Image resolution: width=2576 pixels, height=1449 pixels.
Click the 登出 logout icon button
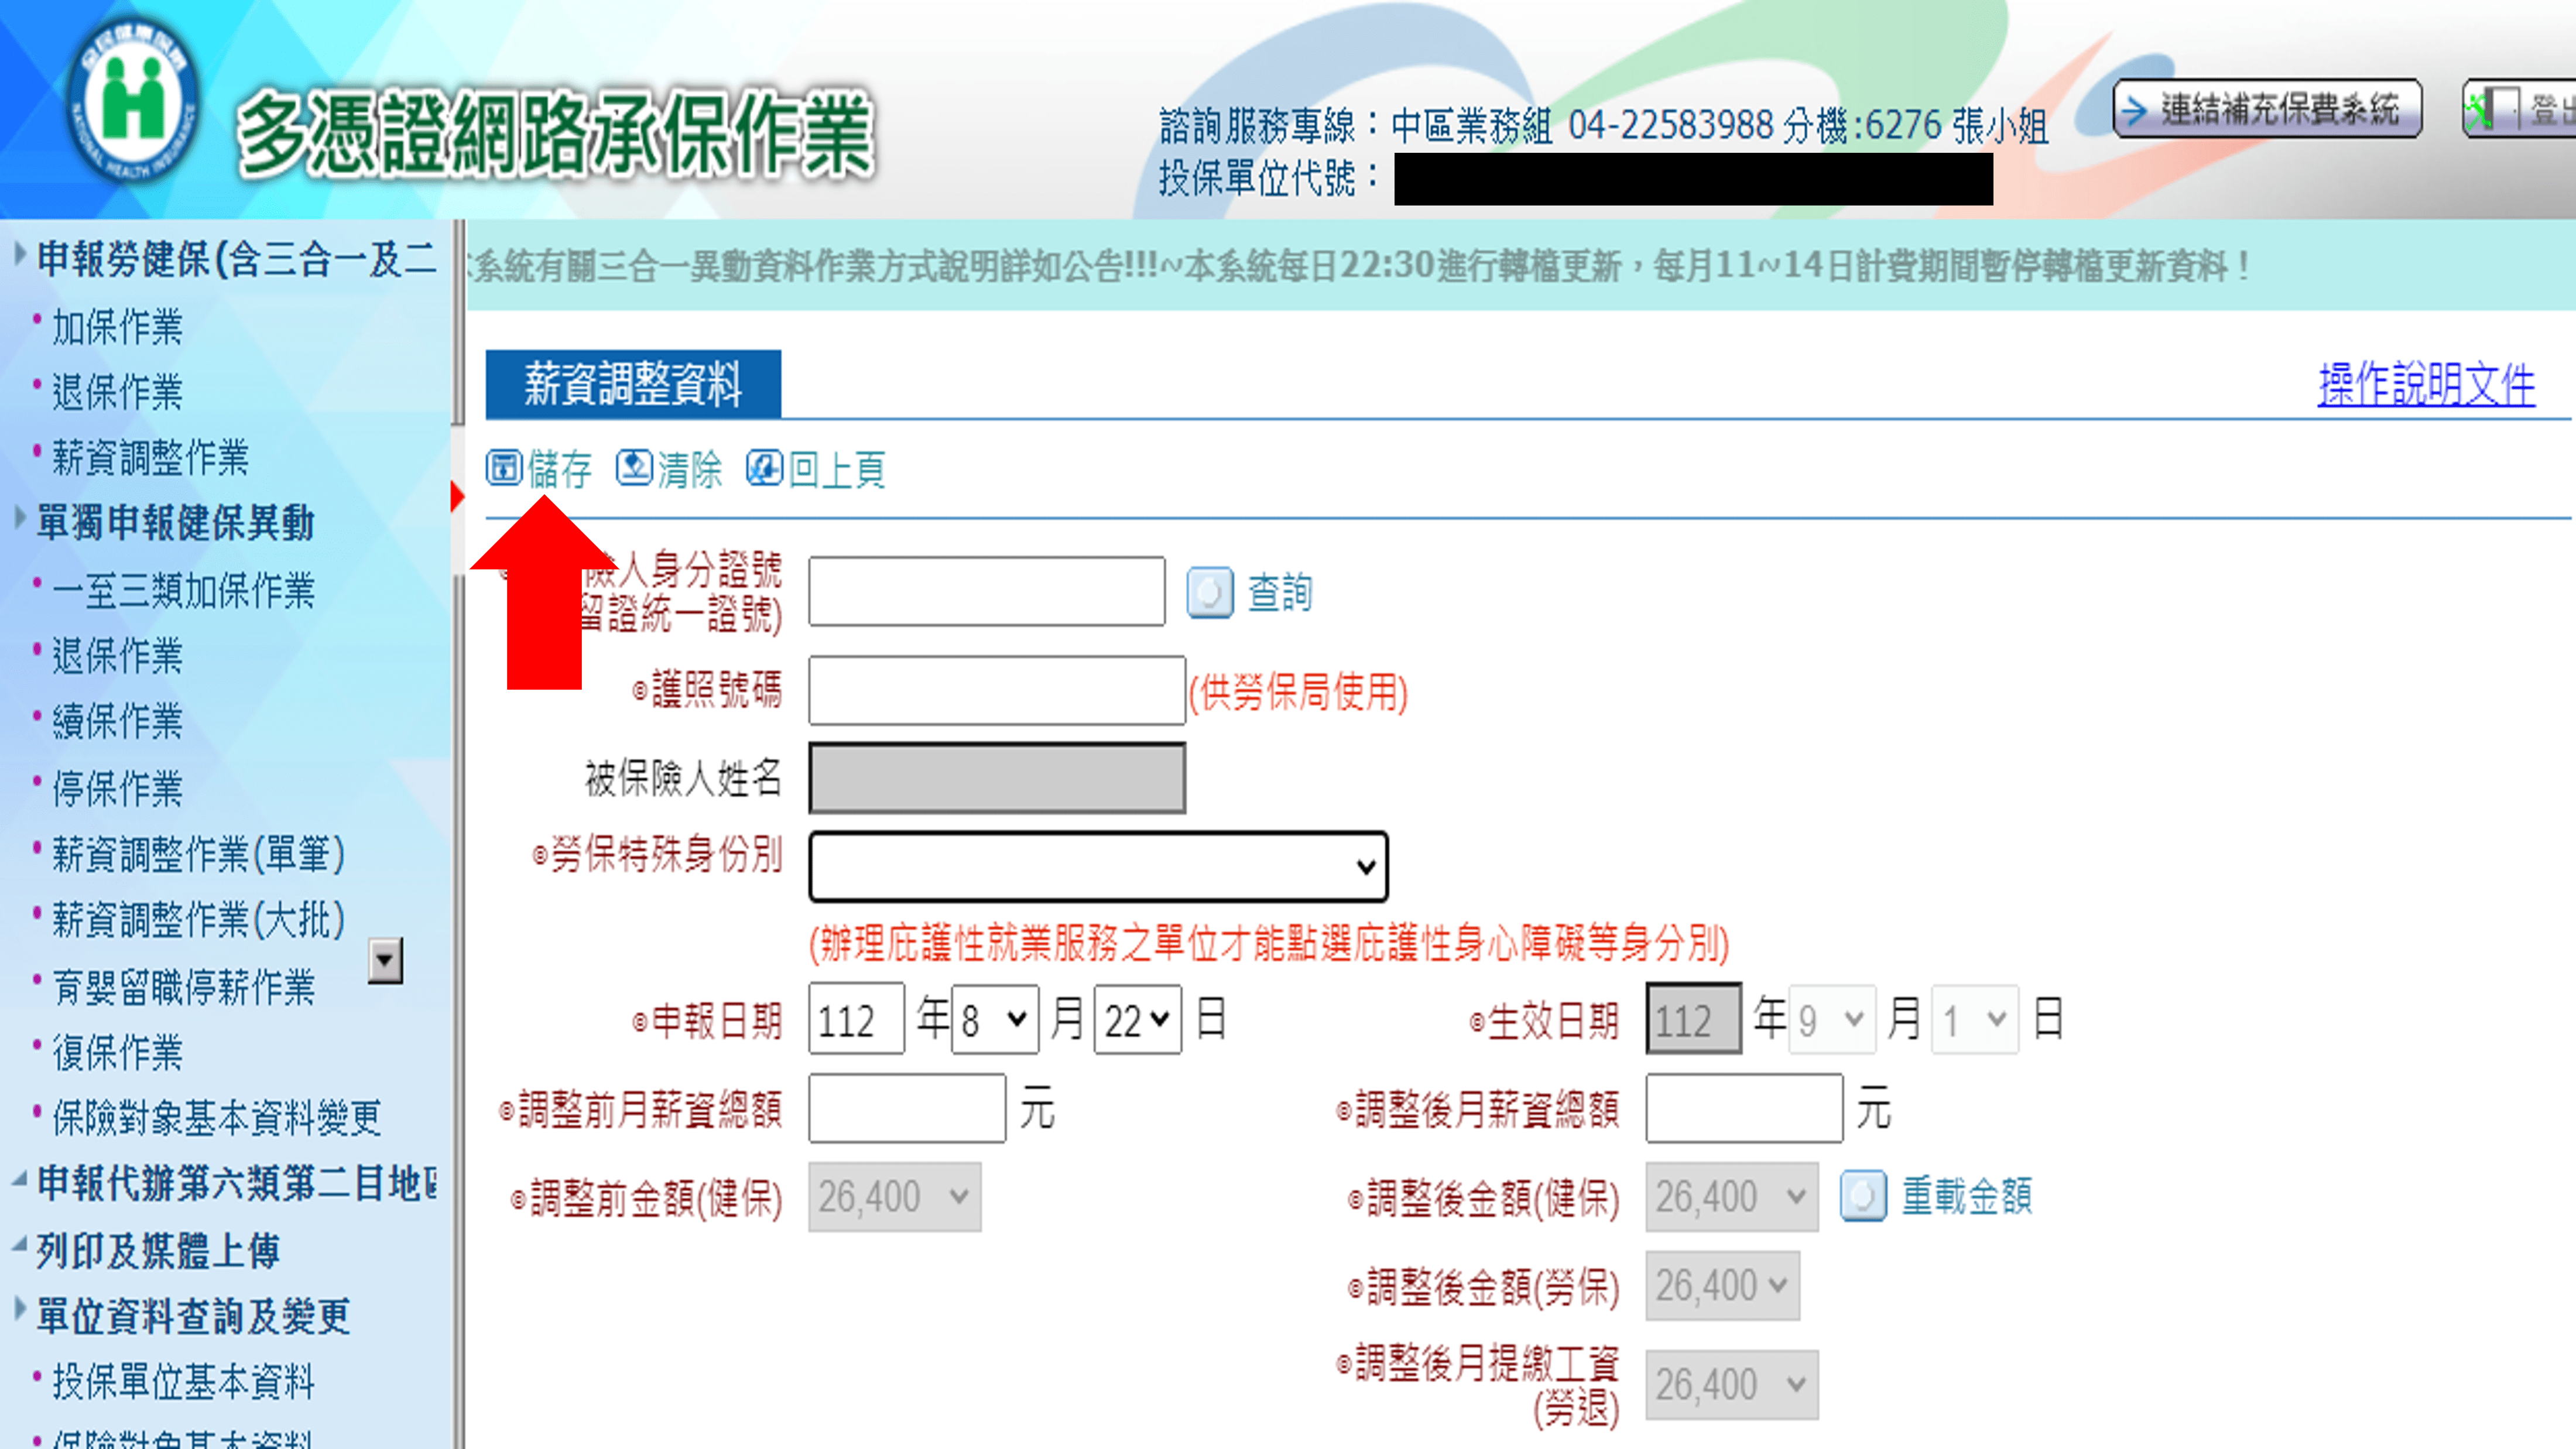tap(2492, 109)
